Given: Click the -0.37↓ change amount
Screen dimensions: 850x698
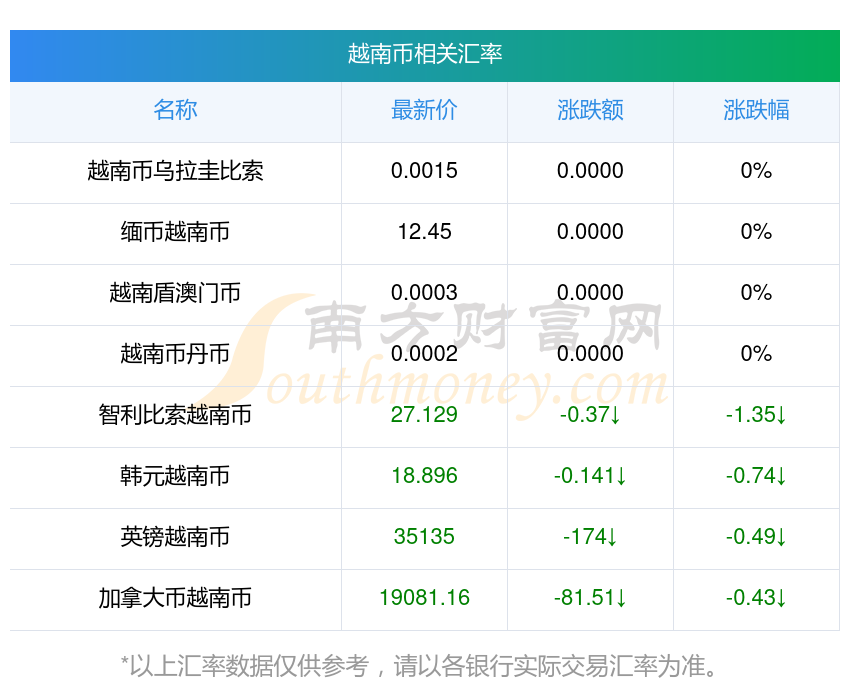Looking at the screenshot, I should tap(590, 415).
